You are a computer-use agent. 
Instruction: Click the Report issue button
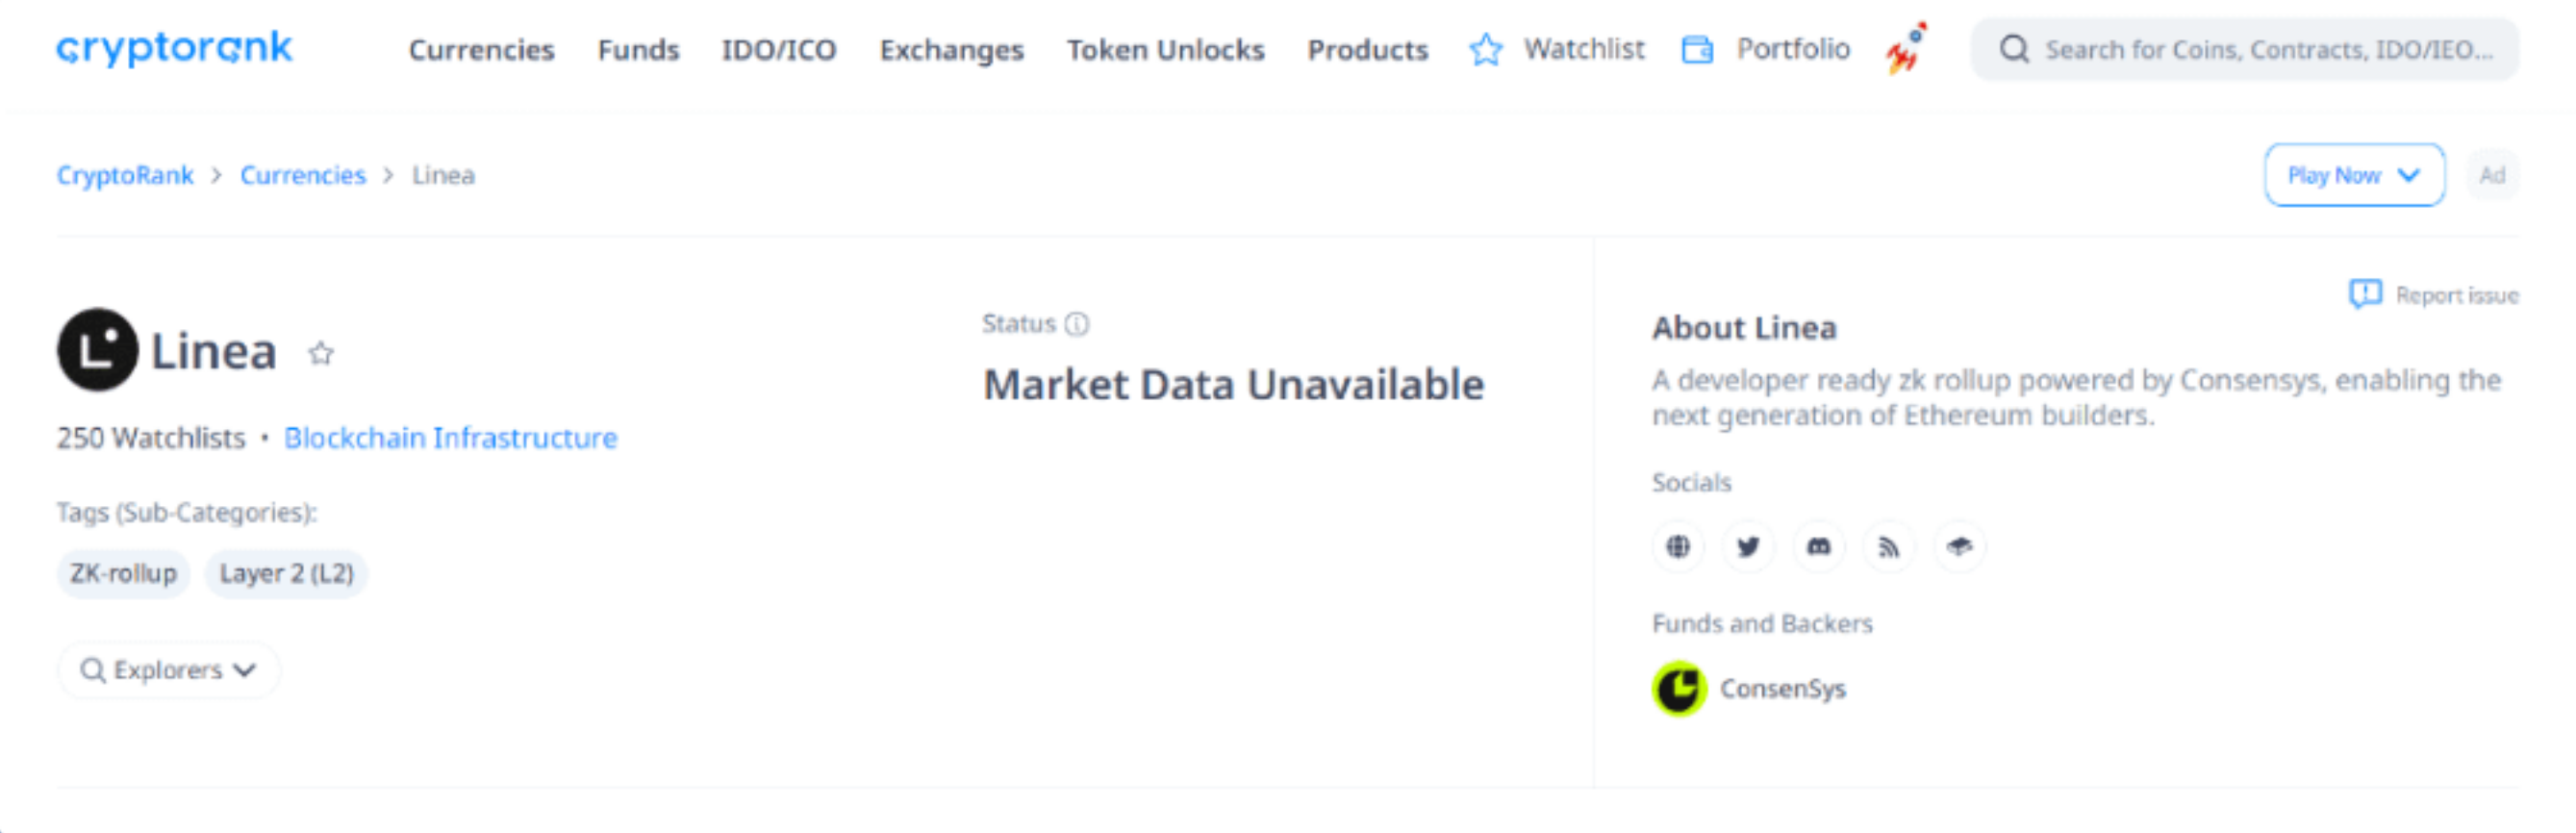click(x=2434, y=295)
